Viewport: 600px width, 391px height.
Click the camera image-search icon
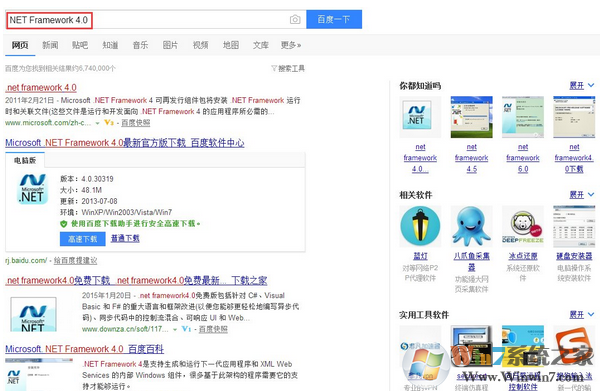[295, 20]
